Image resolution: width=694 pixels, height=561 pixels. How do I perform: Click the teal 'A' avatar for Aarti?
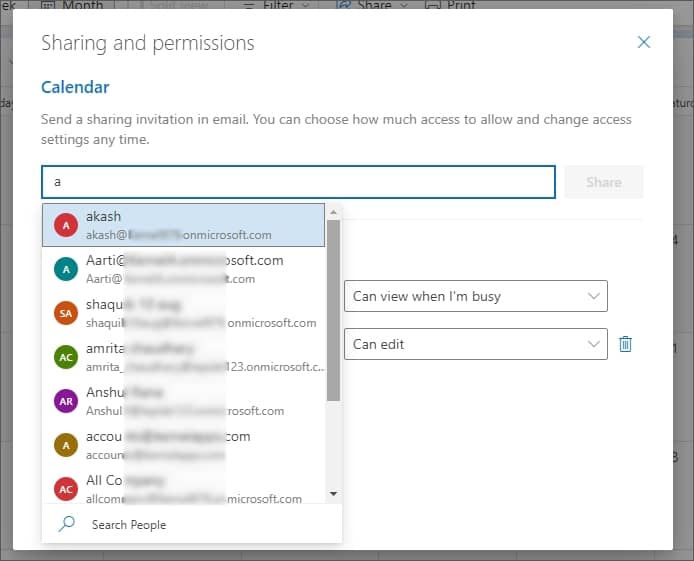66,269
